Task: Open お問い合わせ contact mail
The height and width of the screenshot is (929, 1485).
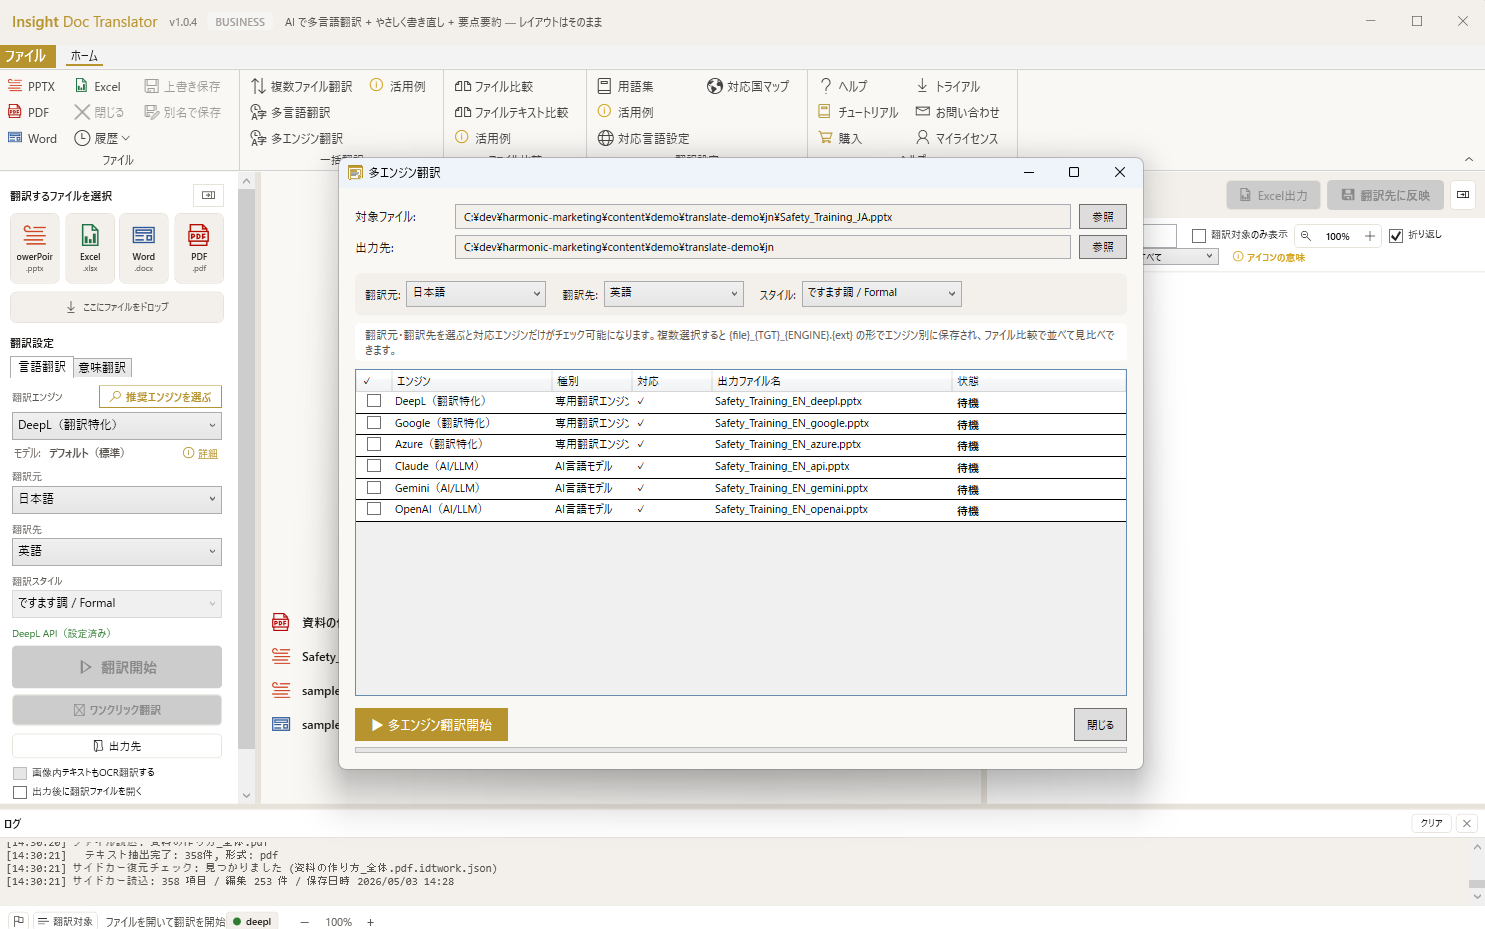Action: coord(957,112)
